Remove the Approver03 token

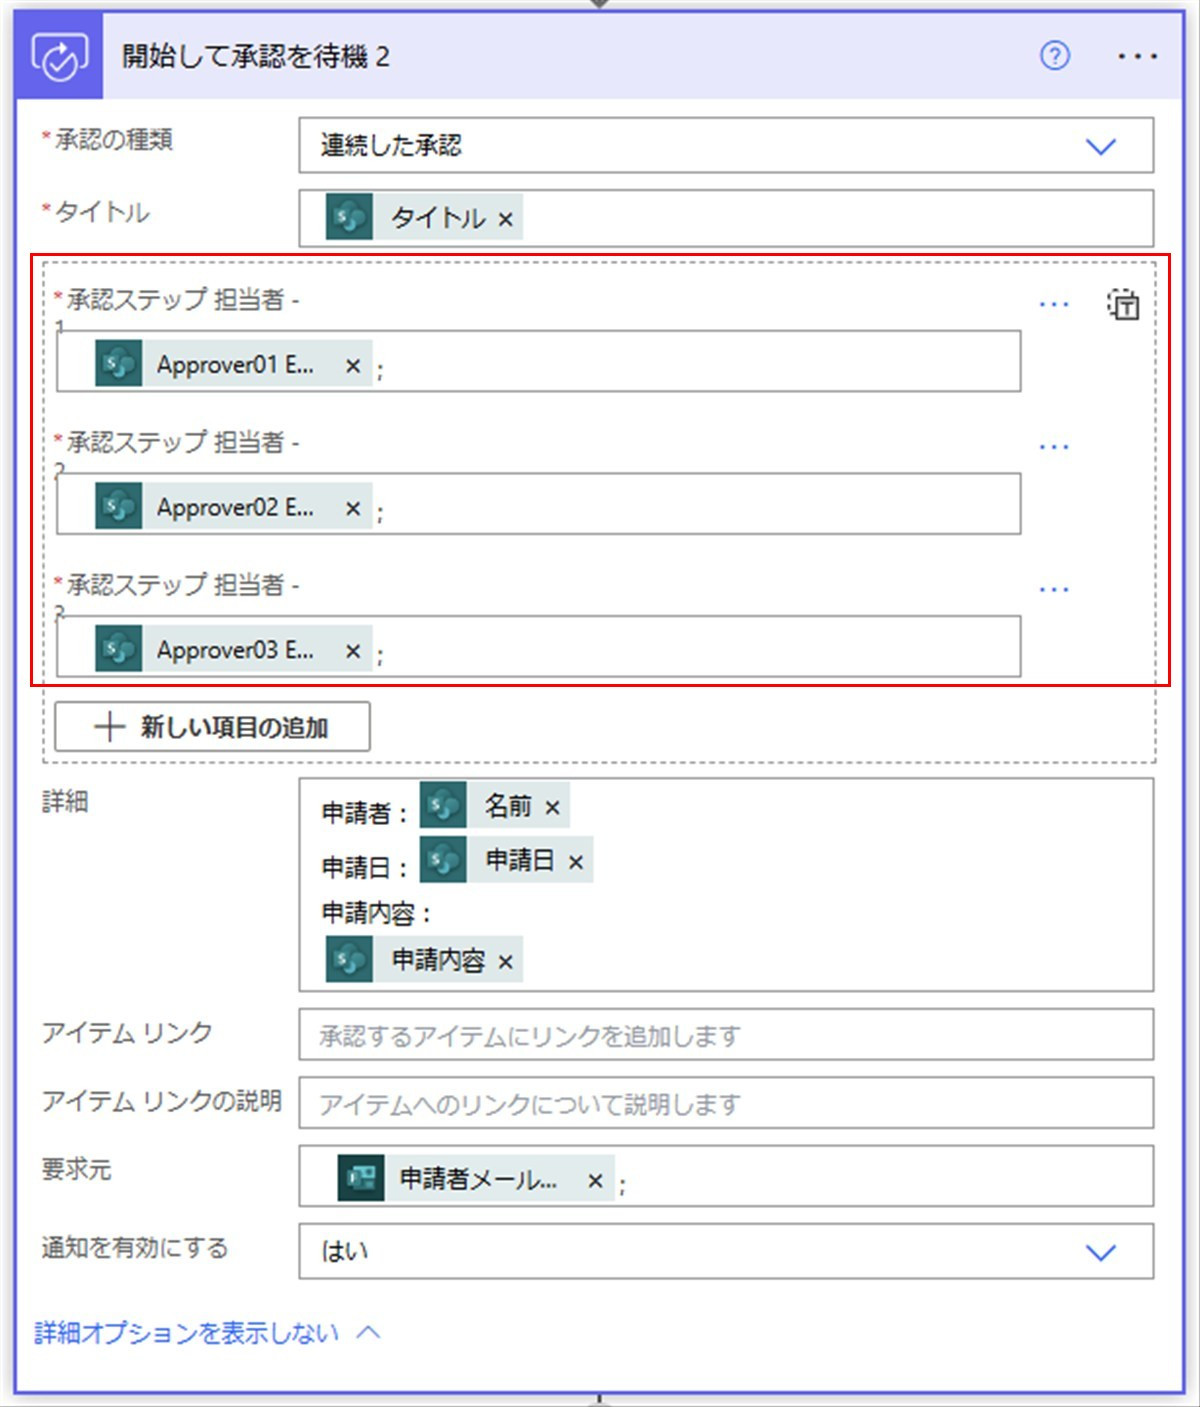[x=353, y=651]
